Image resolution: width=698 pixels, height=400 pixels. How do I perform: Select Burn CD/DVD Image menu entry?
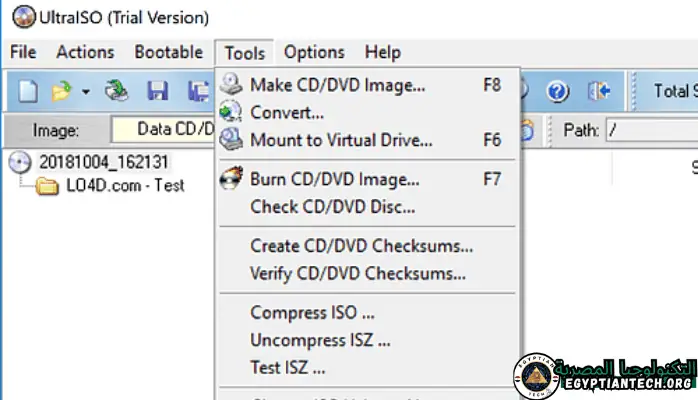tap(334, 180)
